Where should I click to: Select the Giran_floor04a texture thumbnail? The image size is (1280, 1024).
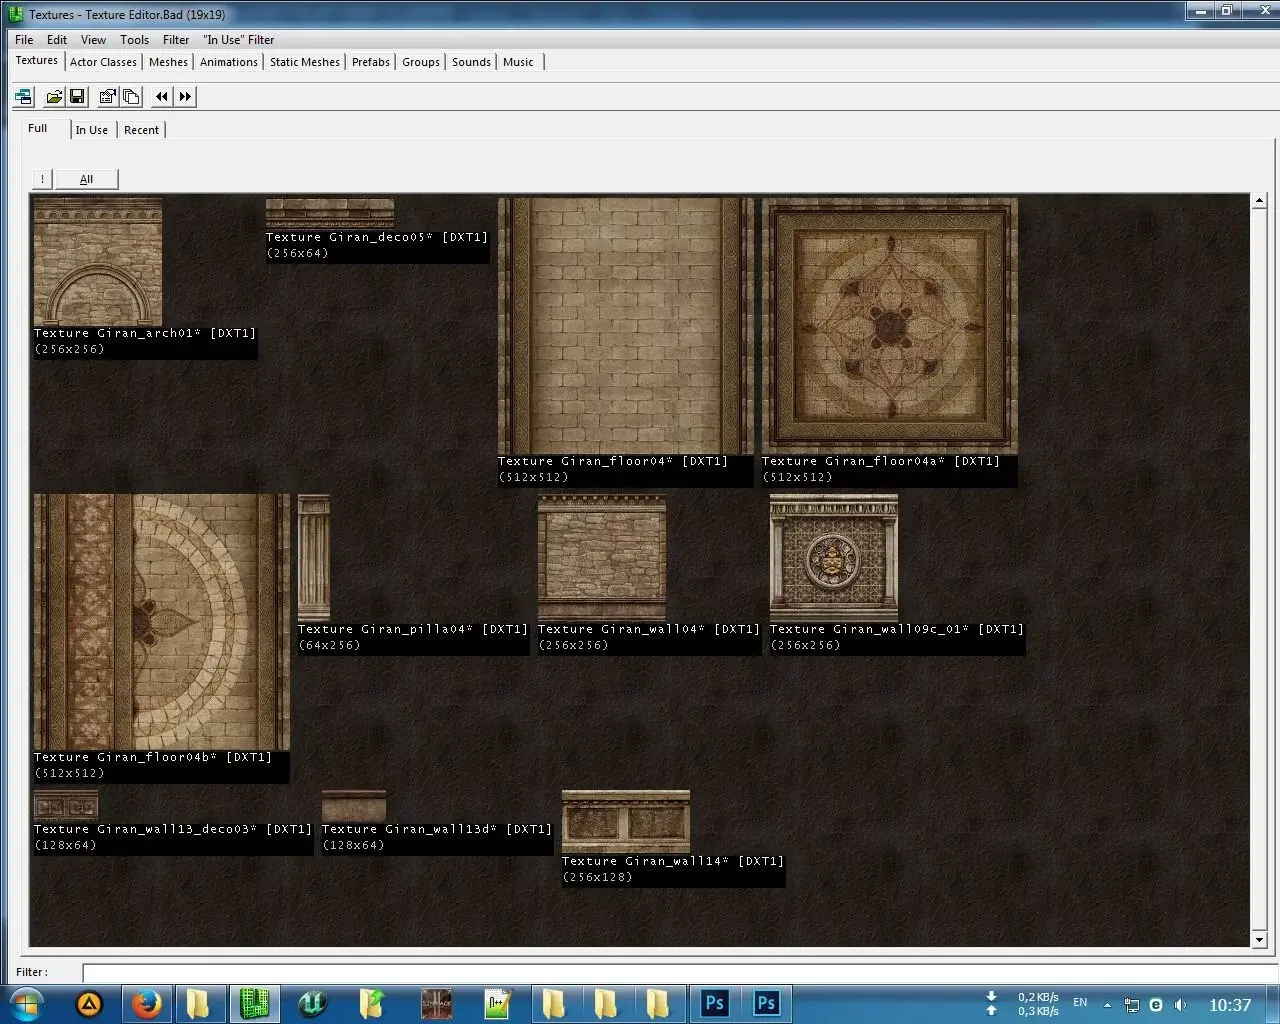point(890,326)
